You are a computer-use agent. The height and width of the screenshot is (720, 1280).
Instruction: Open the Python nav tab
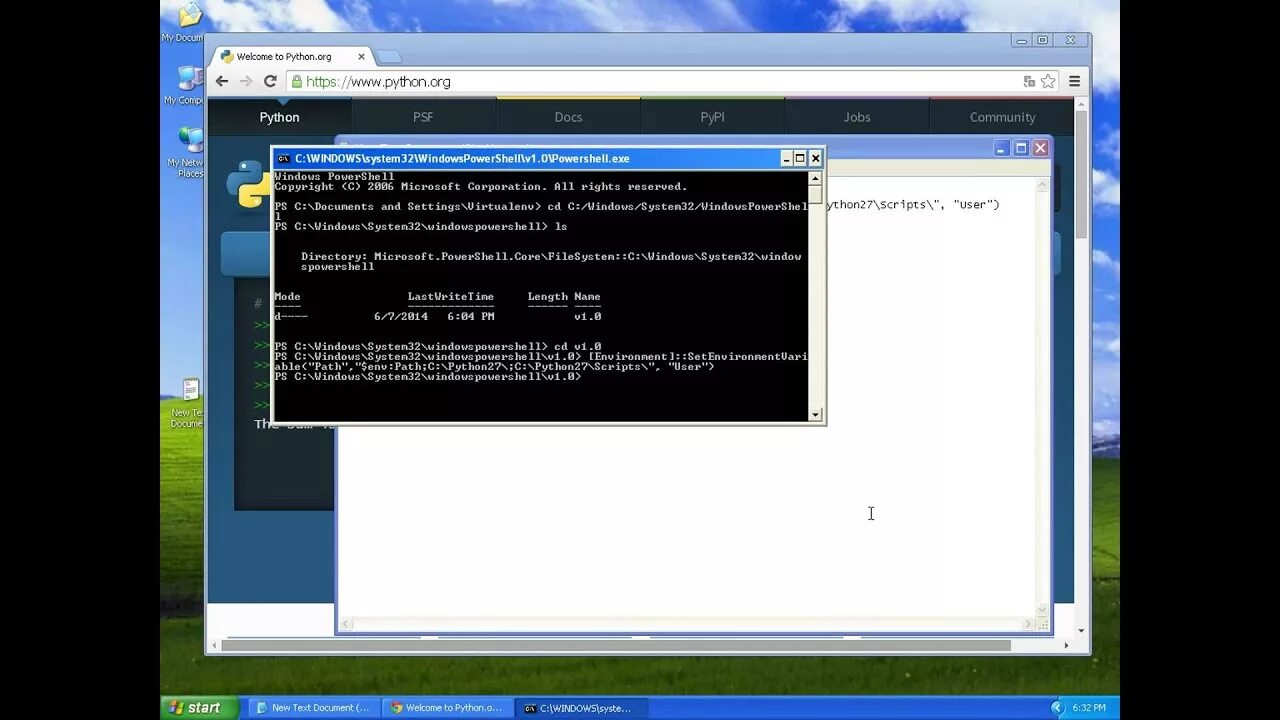pos(279,117)
